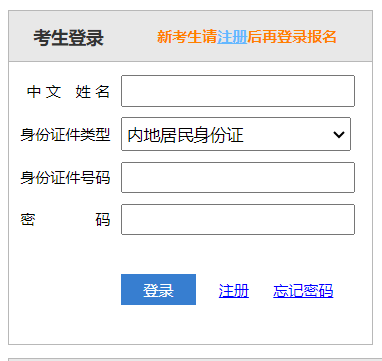The width and height of the screenshot is (382, 361).
Task: Open the 注册 link beside 登录 button
Action: coord(234,291)
